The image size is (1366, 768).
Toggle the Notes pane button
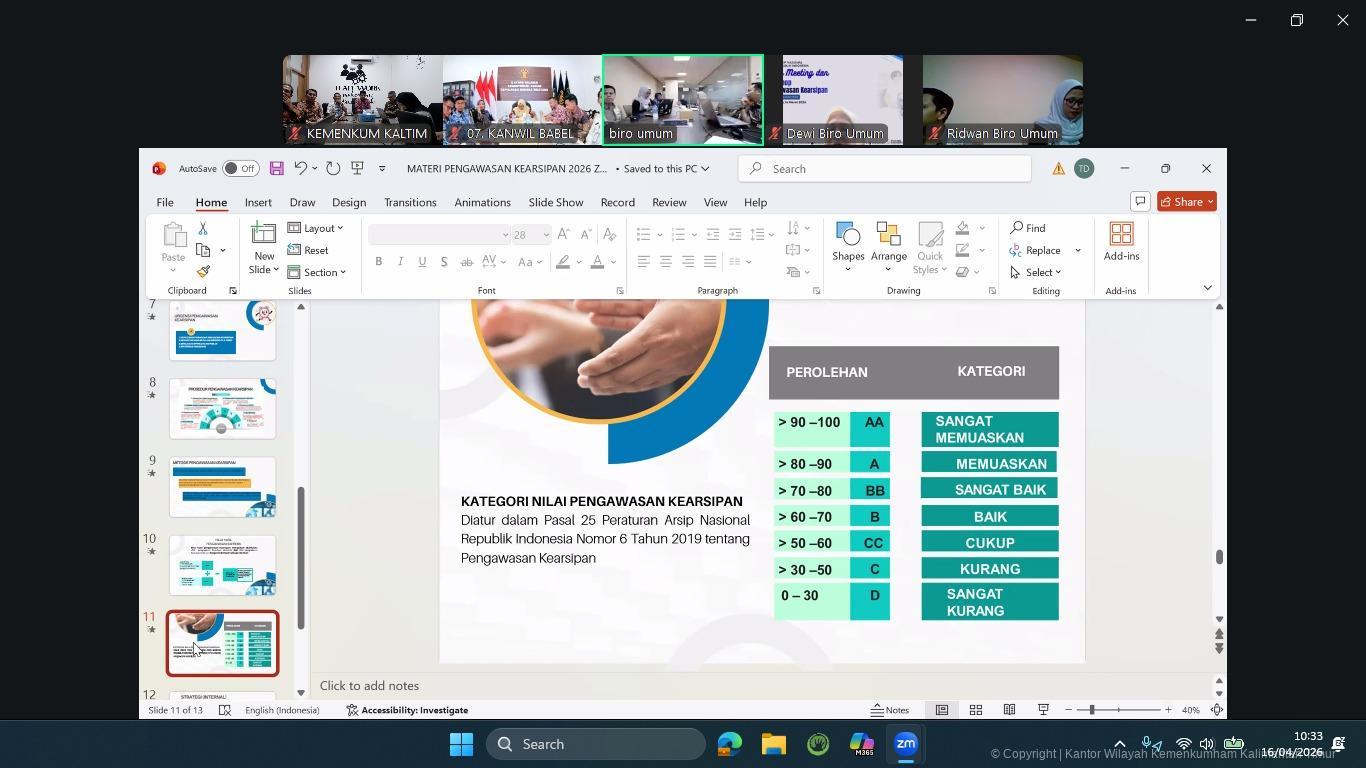click(889, 710)
